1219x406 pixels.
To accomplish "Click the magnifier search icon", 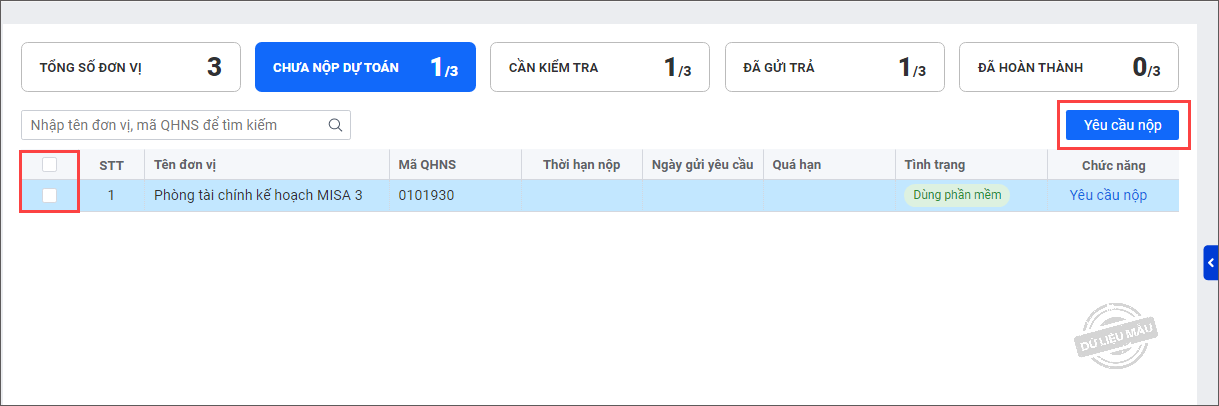I will (336, 125).
